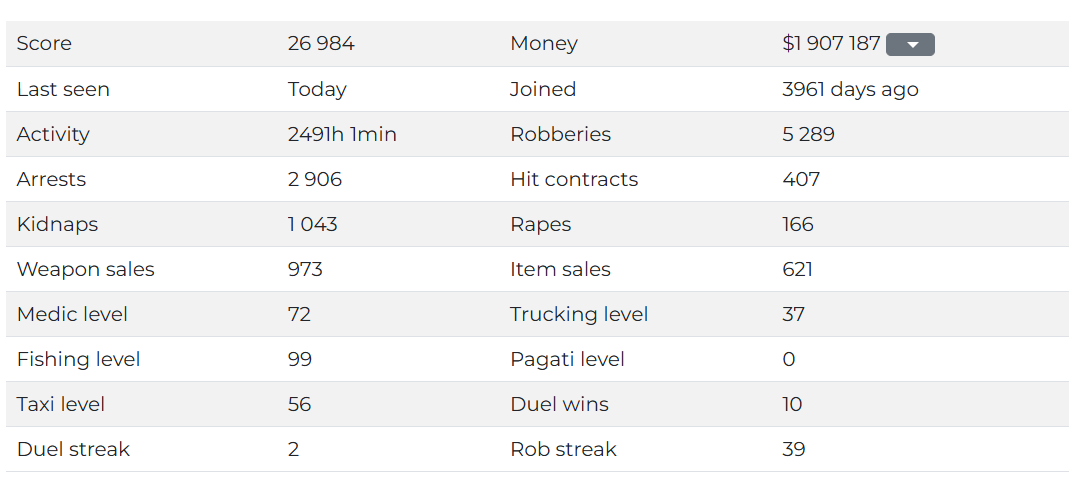Click the Score value 26 984

click(x=321, y=43)
